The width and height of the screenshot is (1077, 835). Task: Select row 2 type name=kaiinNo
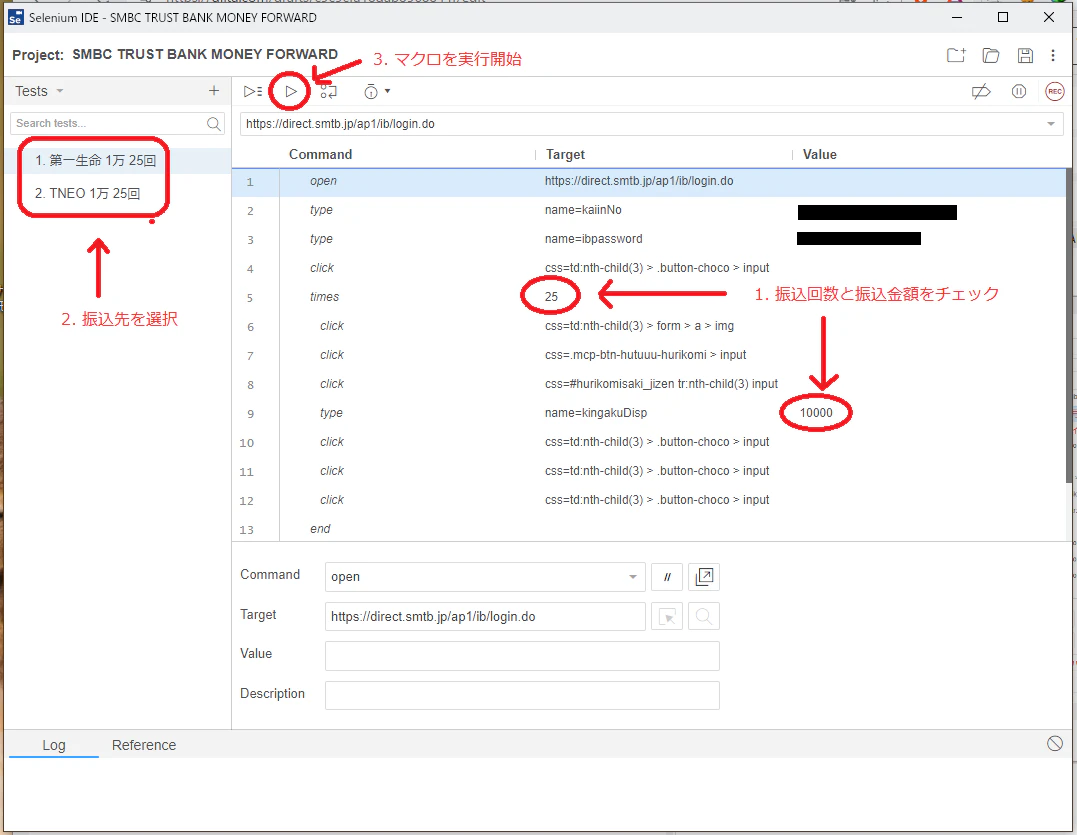648,210
